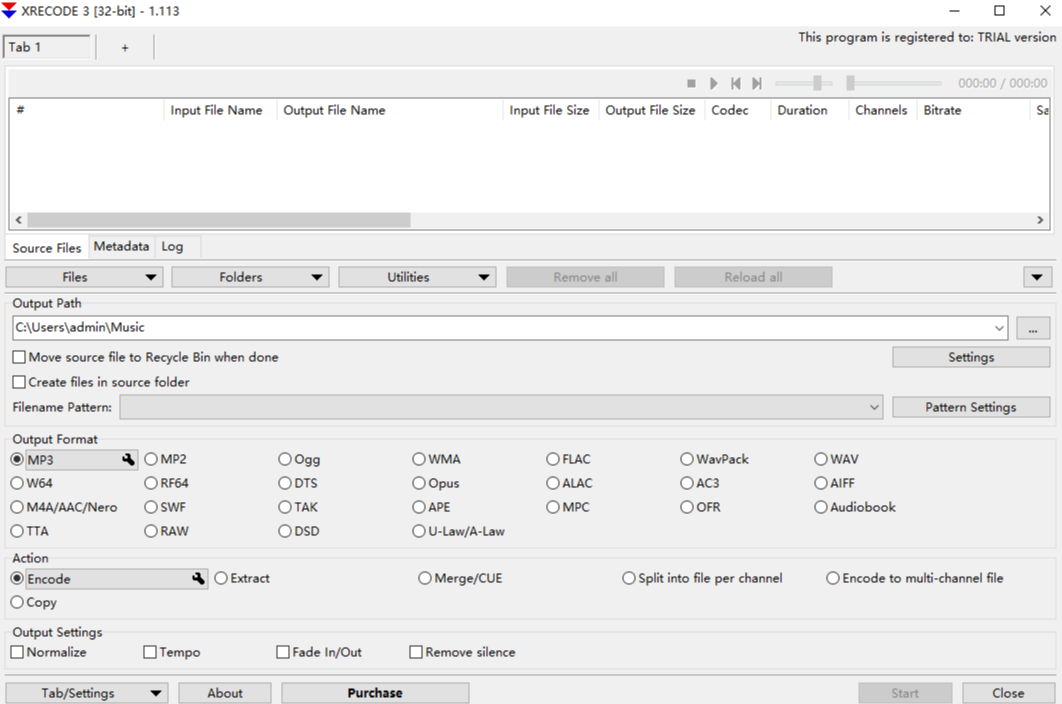Screen dimensions: 1062x704
Task: Click Settings button for output path
Action: tap(971, 357)
